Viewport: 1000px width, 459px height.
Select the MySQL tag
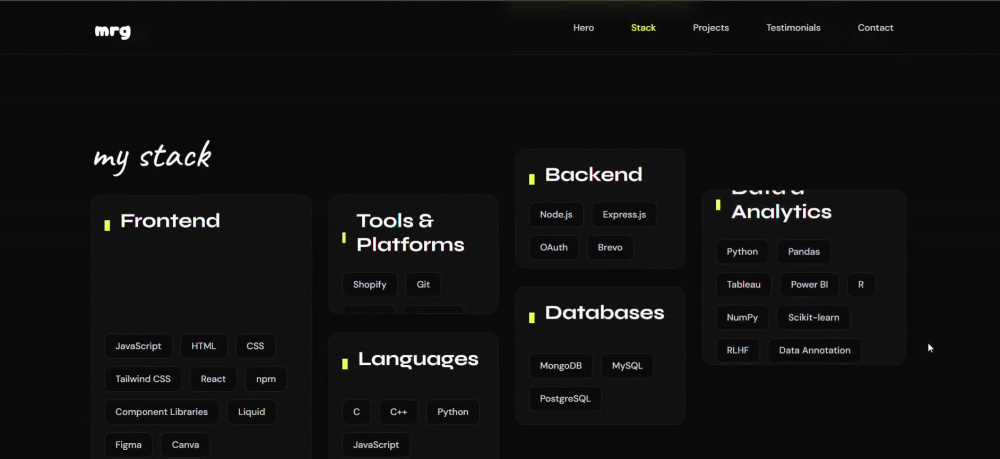[x=628, y=366]
